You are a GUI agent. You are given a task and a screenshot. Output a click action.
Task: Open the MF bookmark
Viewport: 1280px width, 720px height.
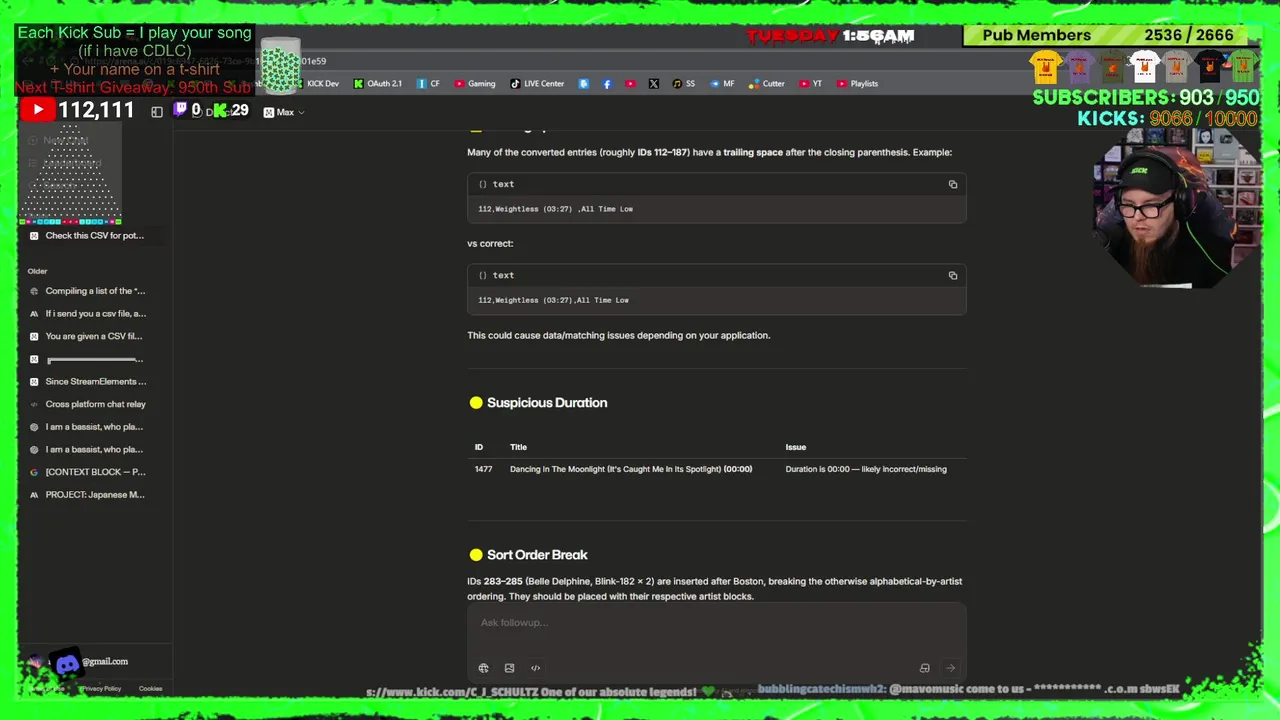pos(722,84)
